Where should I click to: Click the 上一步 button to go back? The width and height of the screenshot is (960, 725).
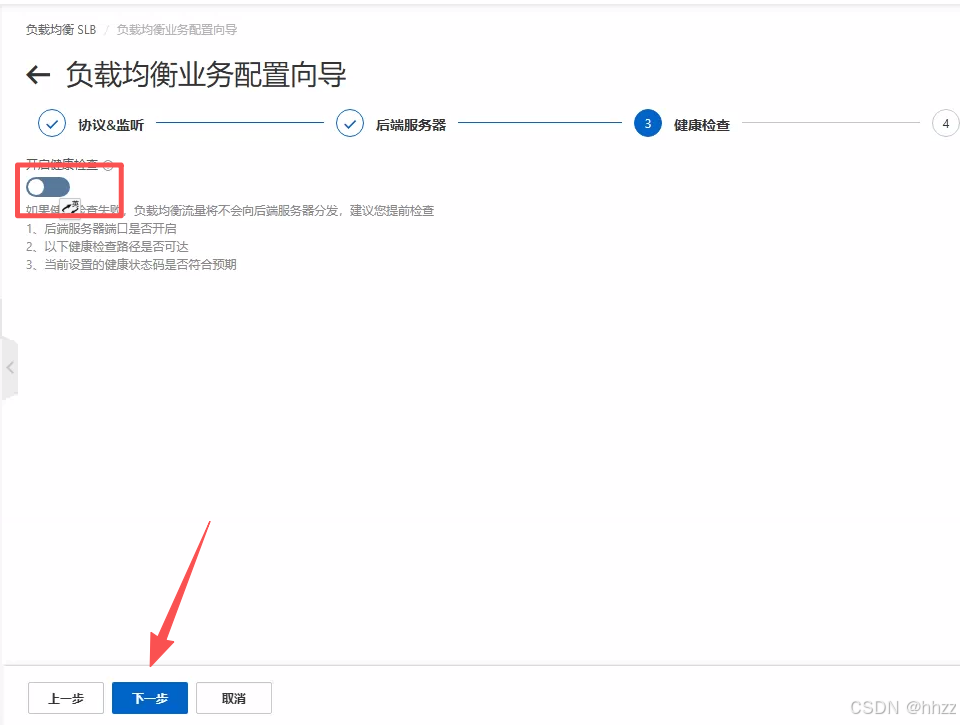[65, 698]
